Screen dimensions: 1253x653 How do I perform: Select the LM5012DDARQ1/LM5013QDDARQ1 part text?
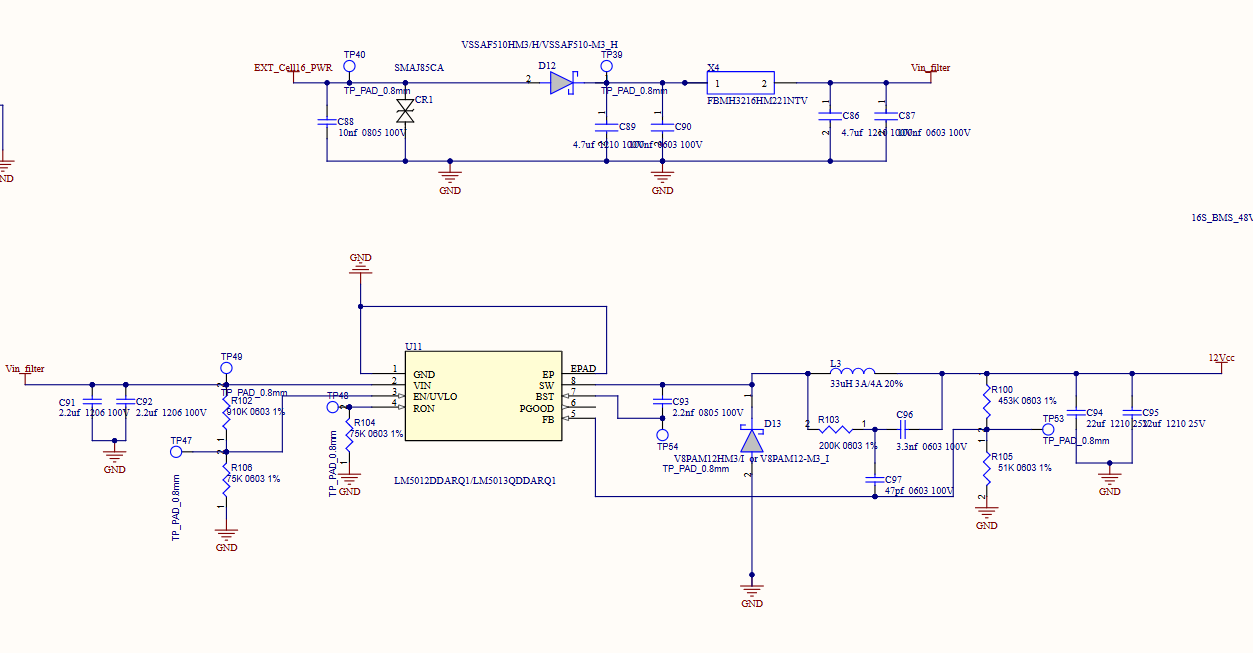tap(475, 481)
